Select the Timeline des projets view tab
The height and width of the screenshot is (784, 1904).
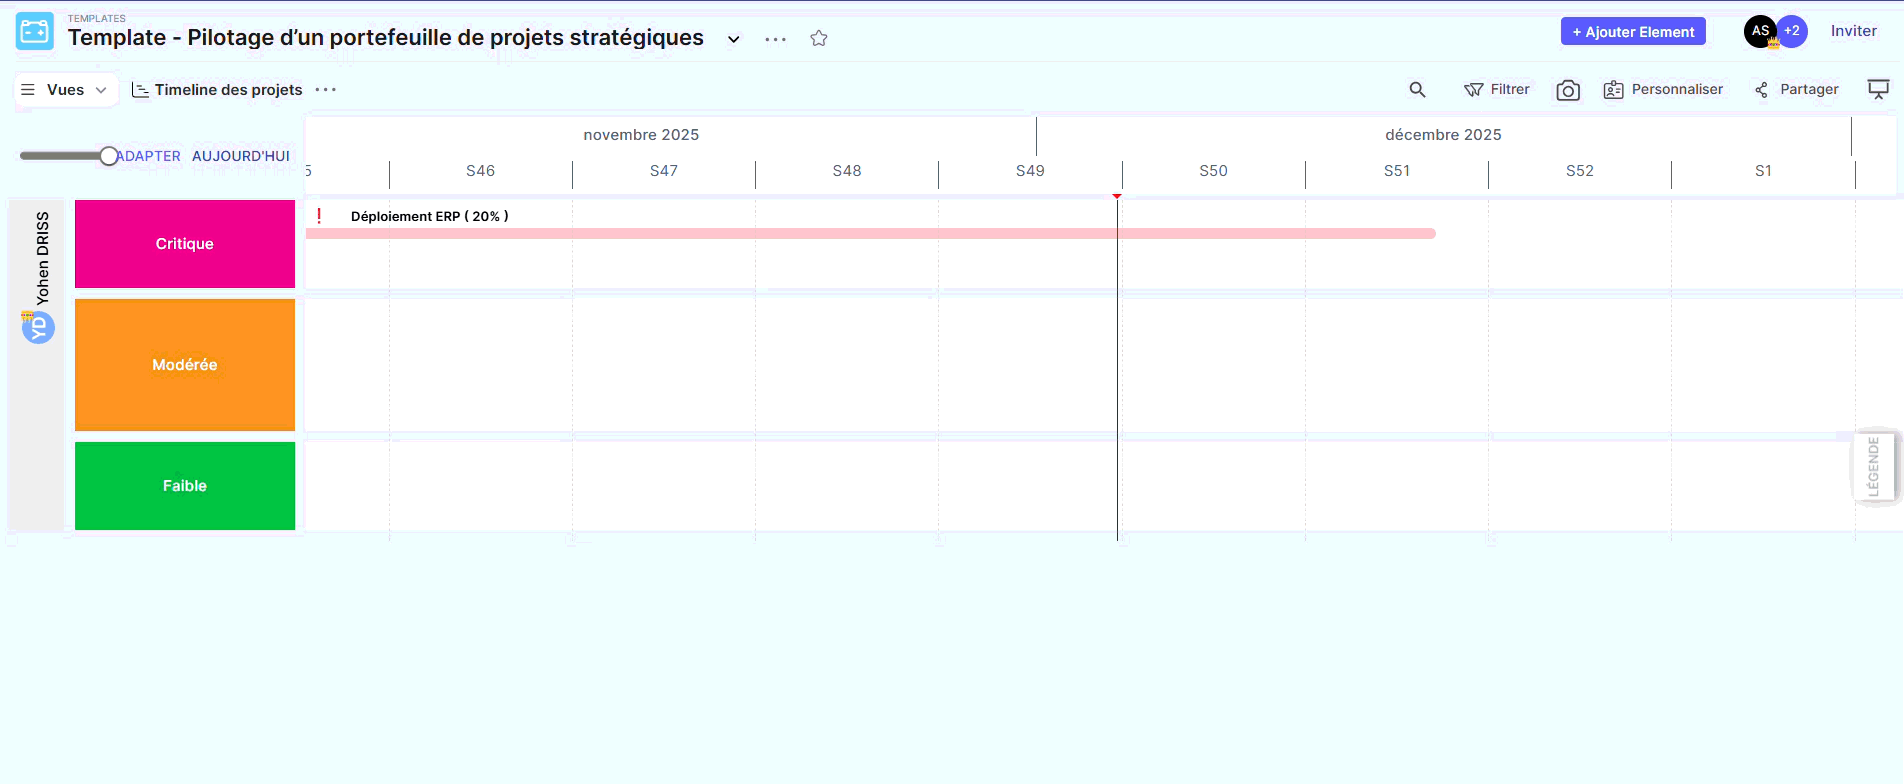pyautogui.click(x=218, y=90)
